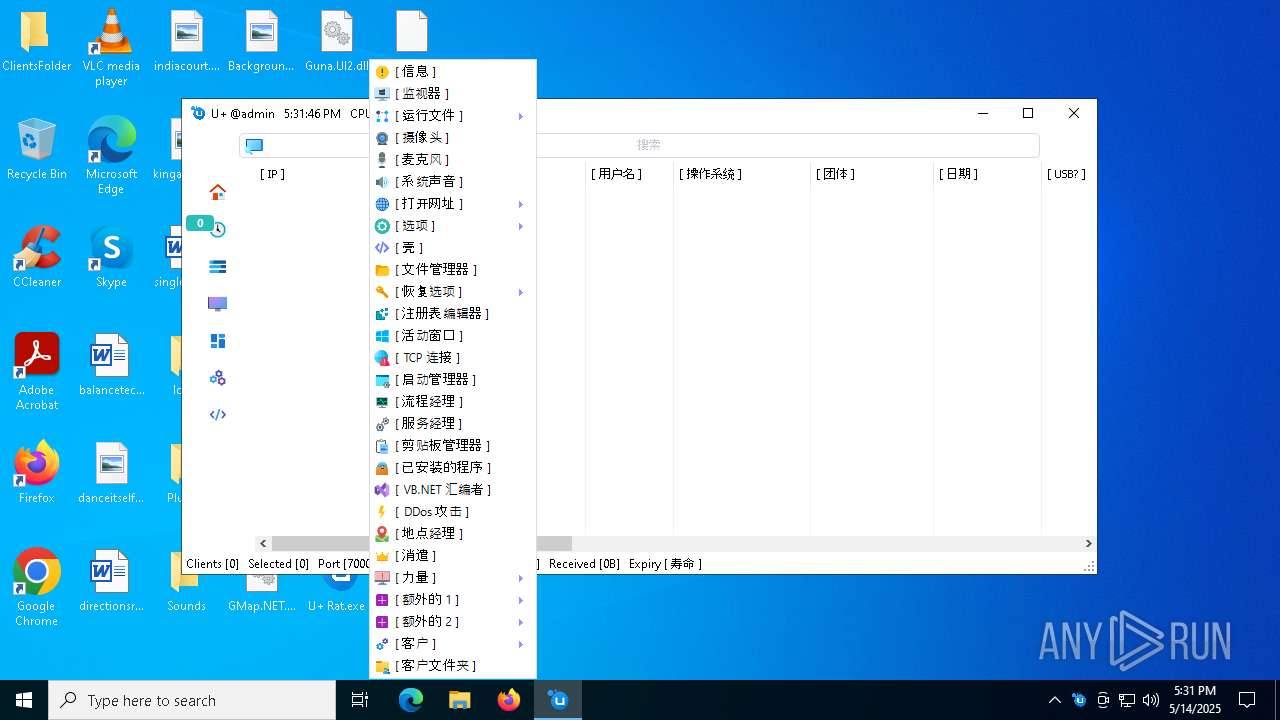Select the monitor icon in U+ sidebar
Viewport: 1280px width, 720px height.
[217, 304]
